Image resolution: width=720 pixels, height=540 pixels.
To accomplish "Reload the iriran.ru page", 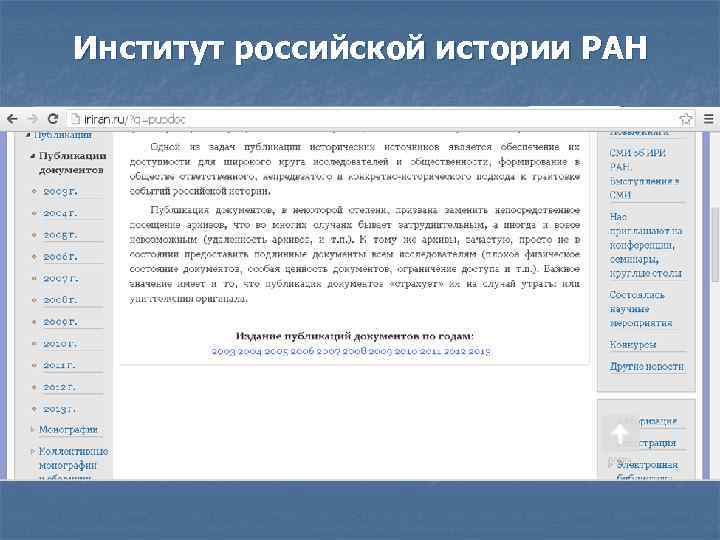I will [53, 119].
